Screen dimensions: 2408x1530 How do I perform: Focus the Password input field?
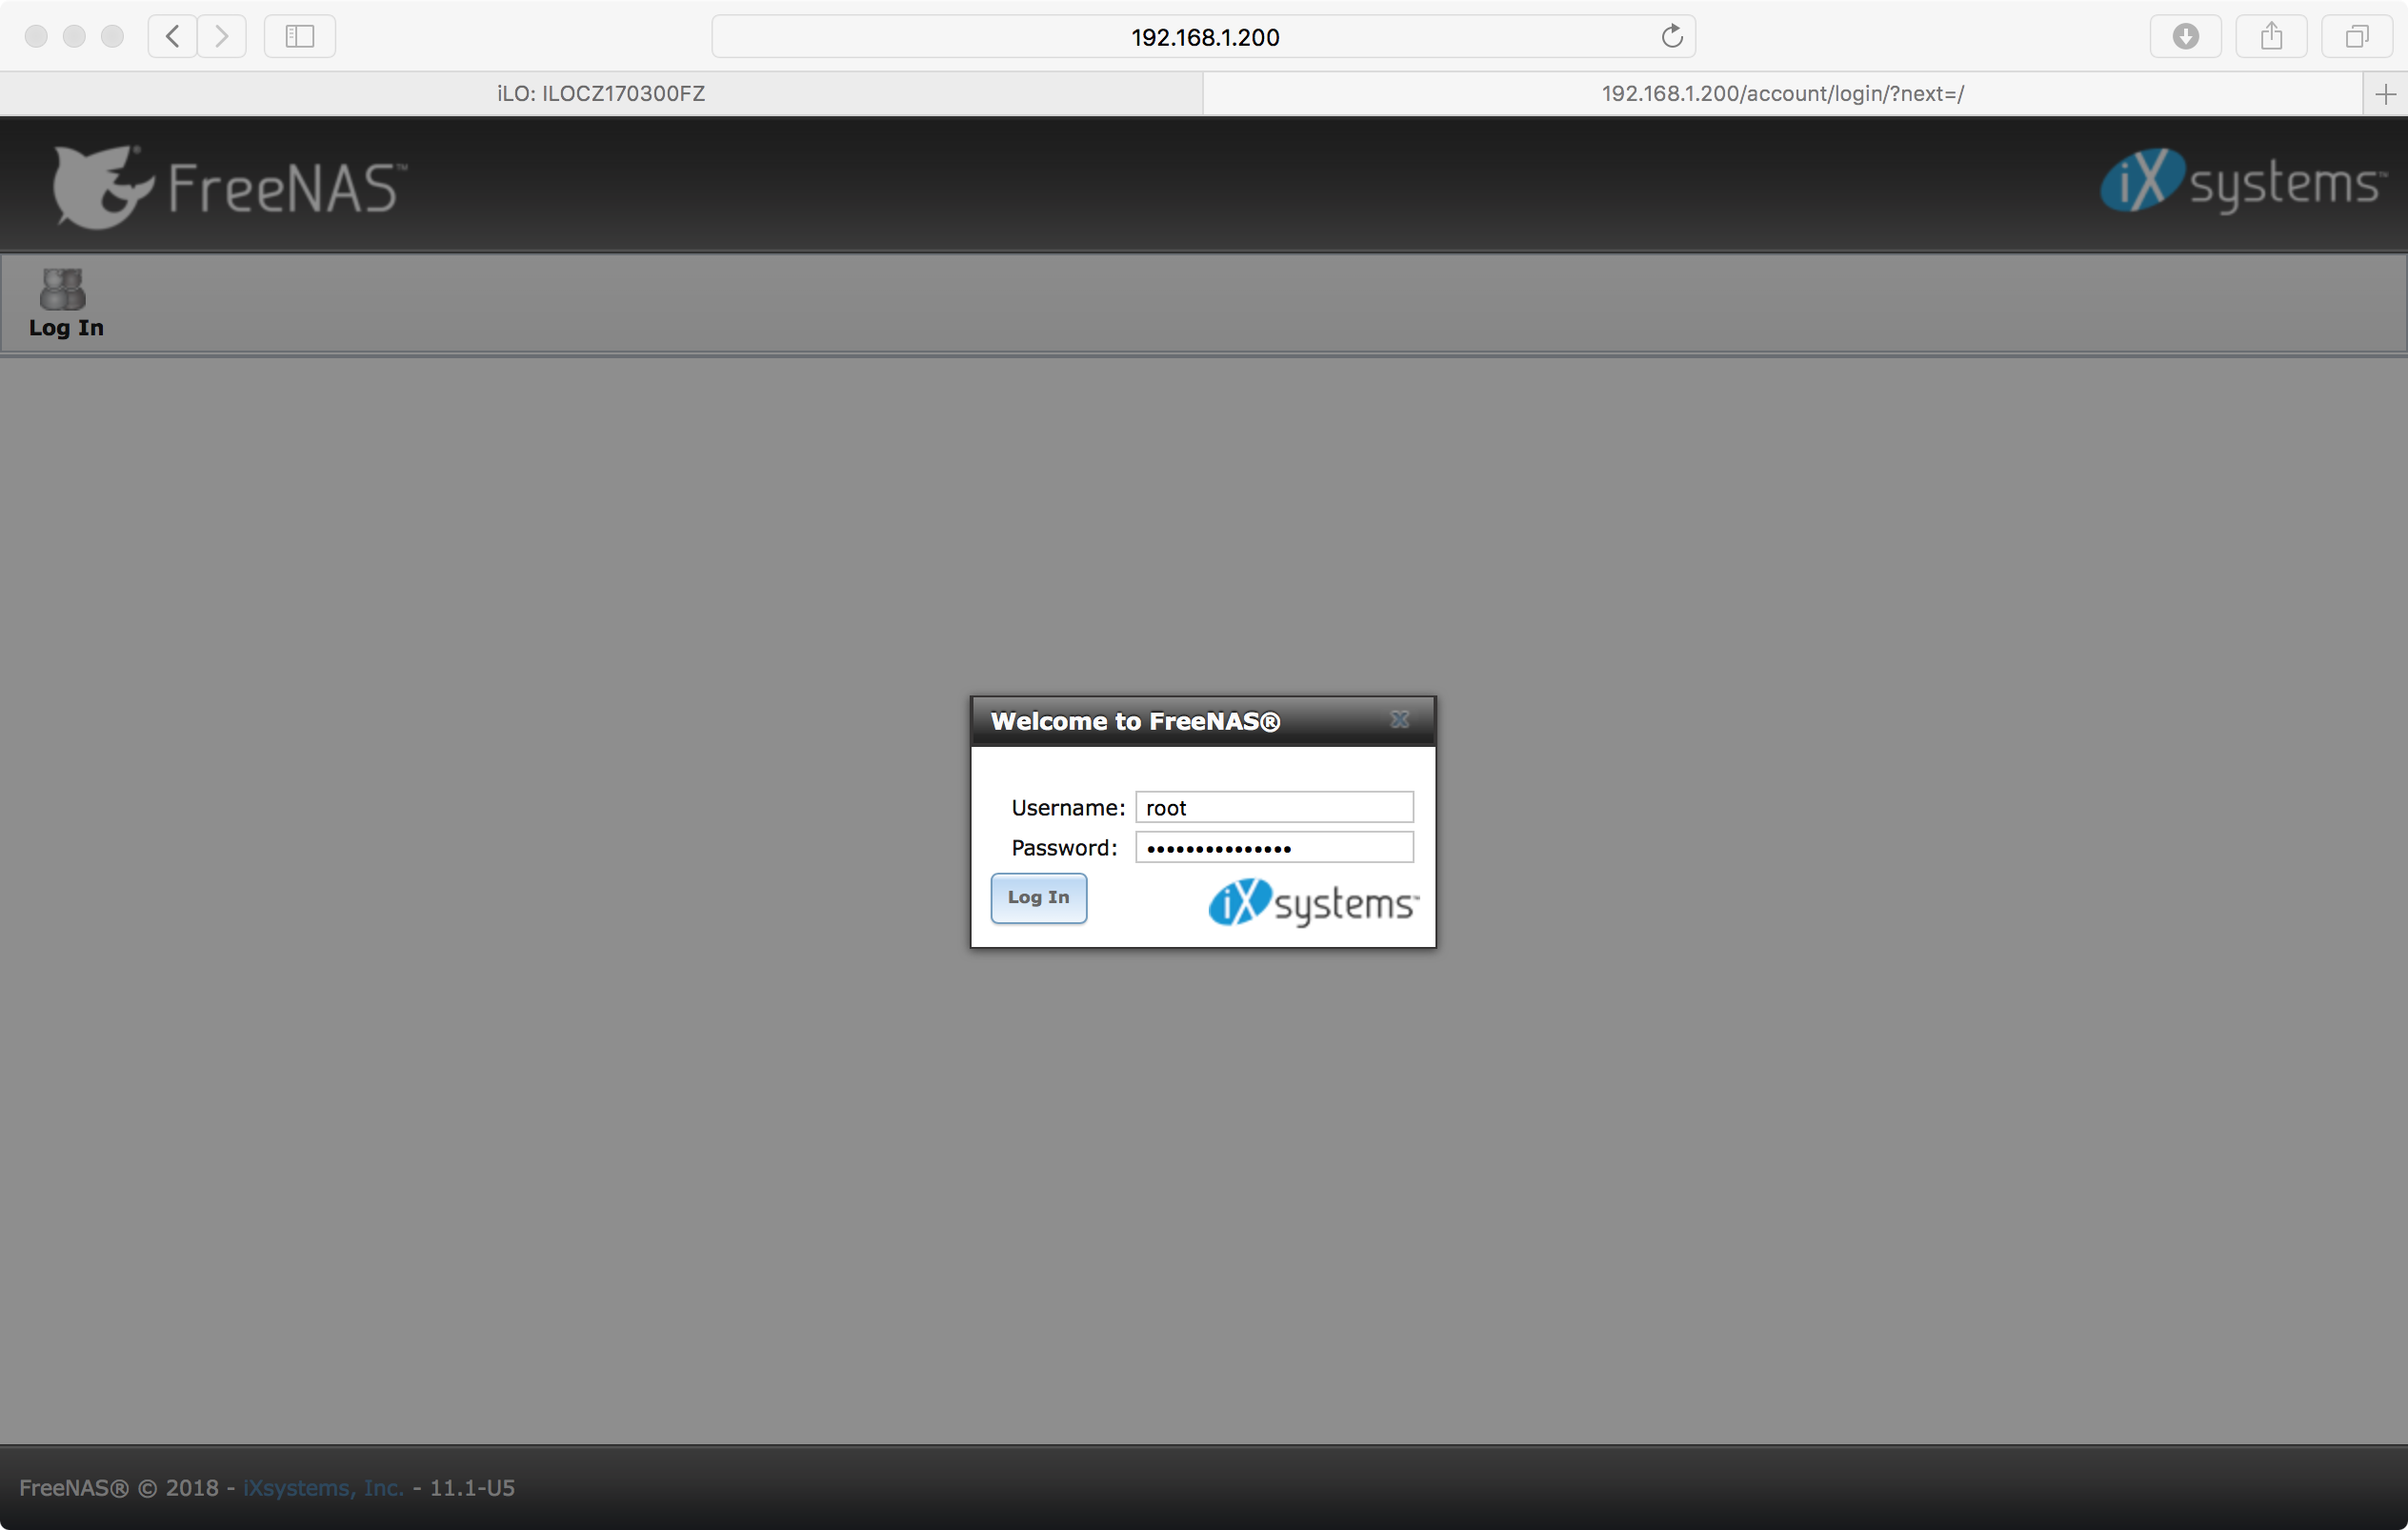point(1274,848)
